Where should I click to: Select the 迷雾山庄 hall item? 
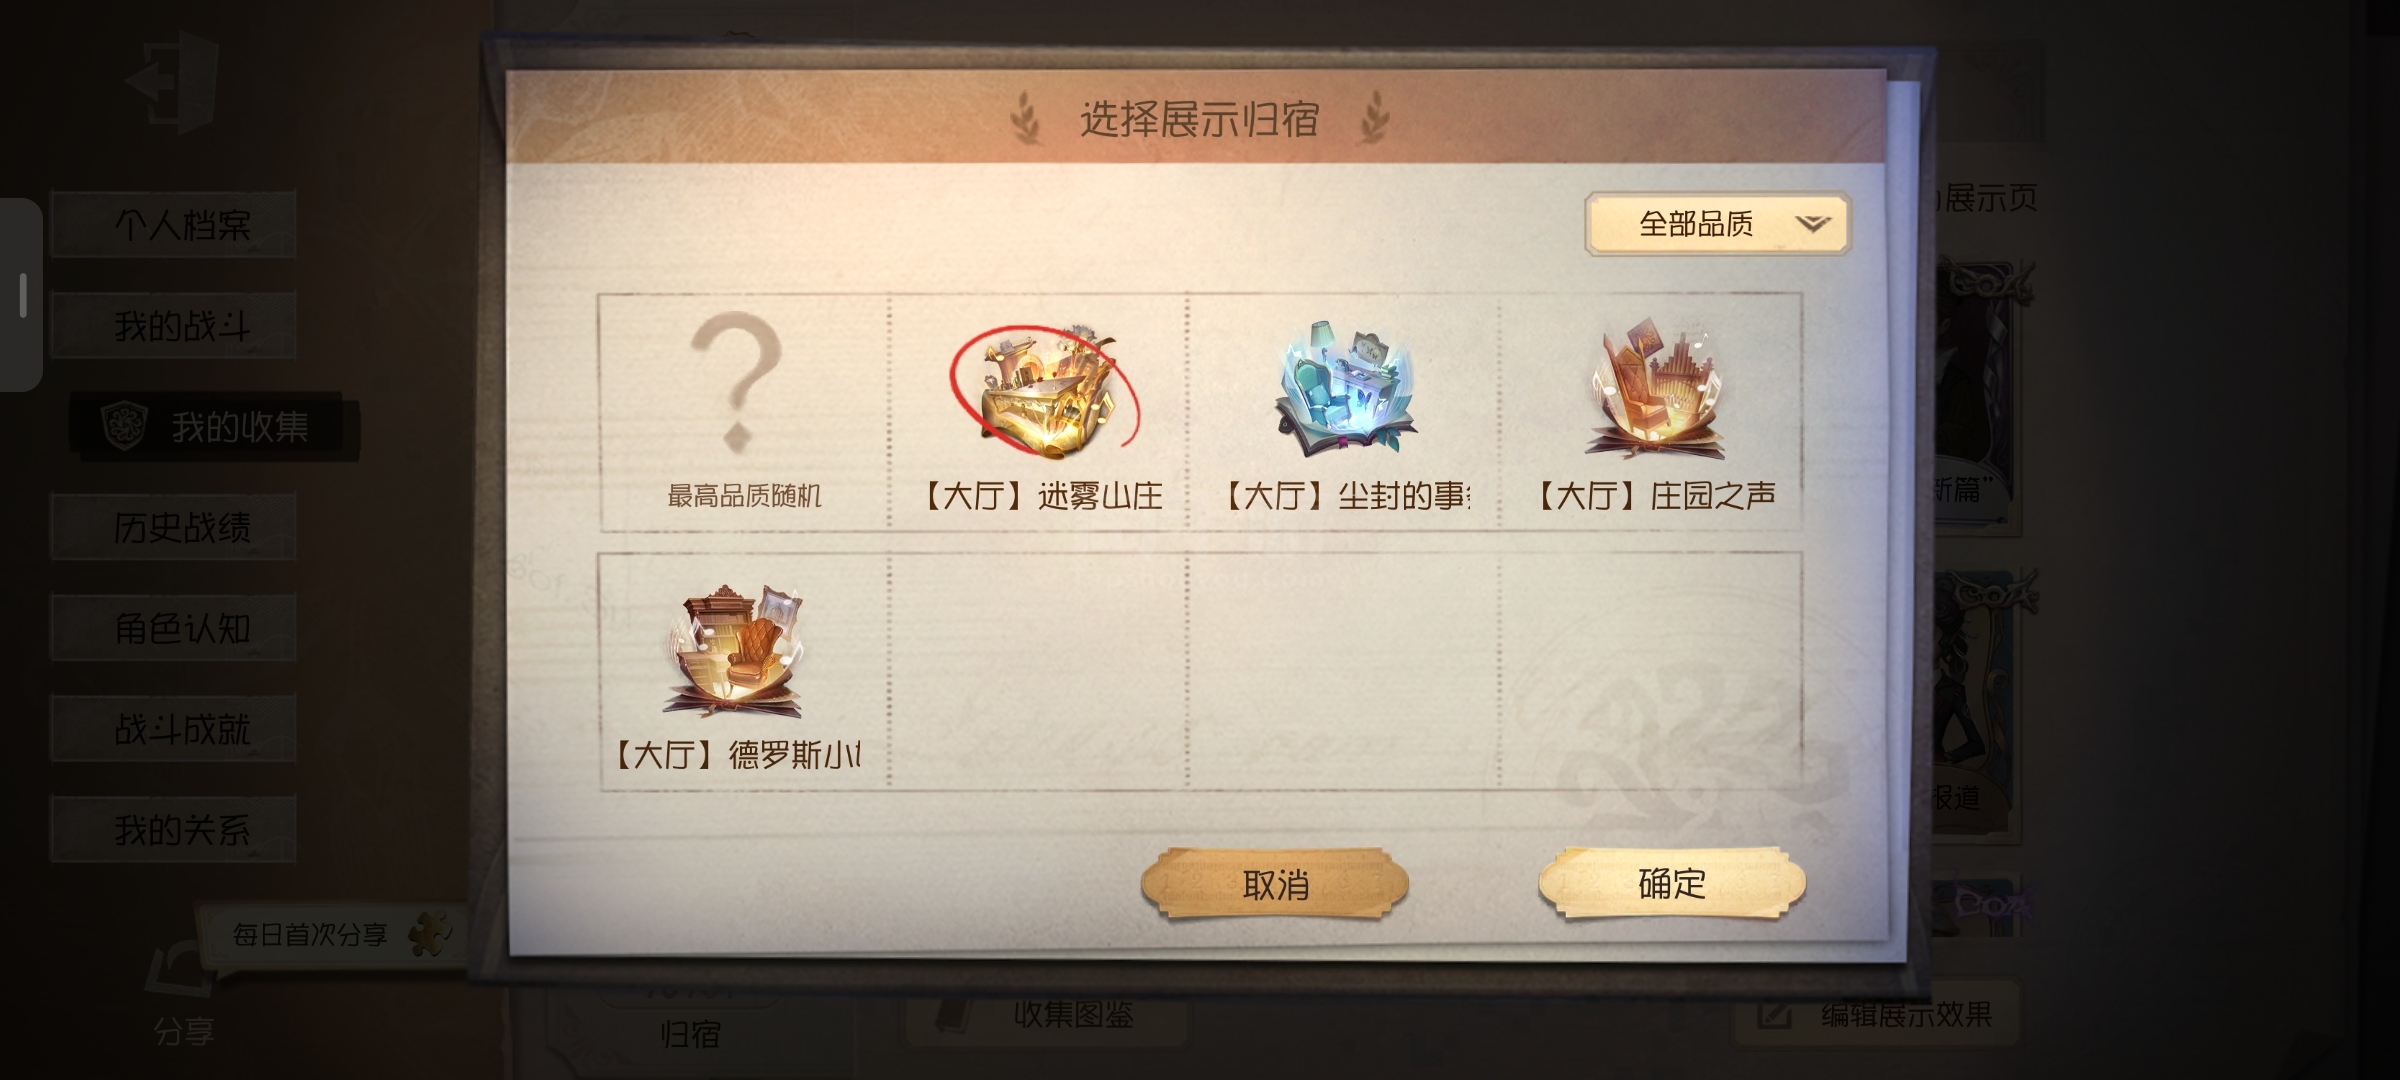(x=1044, y=391)
